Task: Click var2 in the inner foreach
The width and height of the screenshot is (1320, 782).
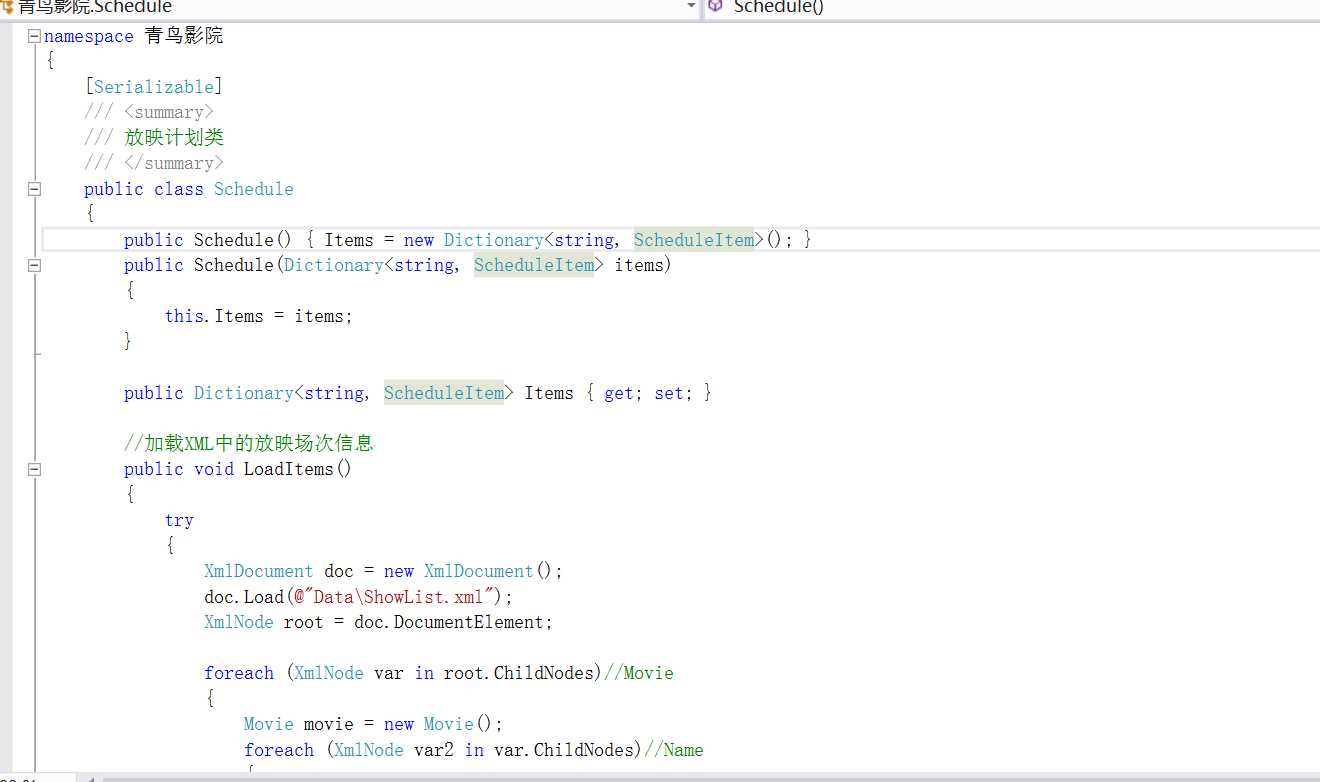Action: click(434, 750)
